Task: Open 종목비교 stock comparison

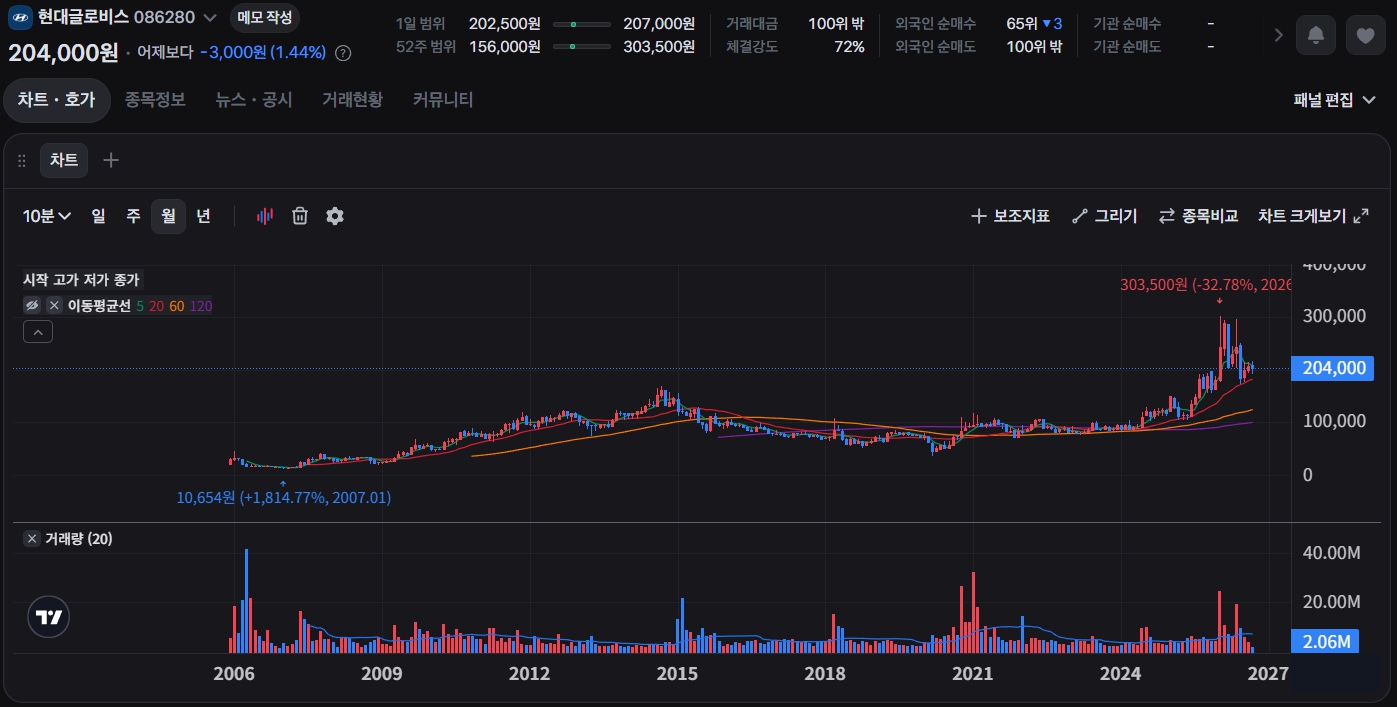Action: [1198, 216]
